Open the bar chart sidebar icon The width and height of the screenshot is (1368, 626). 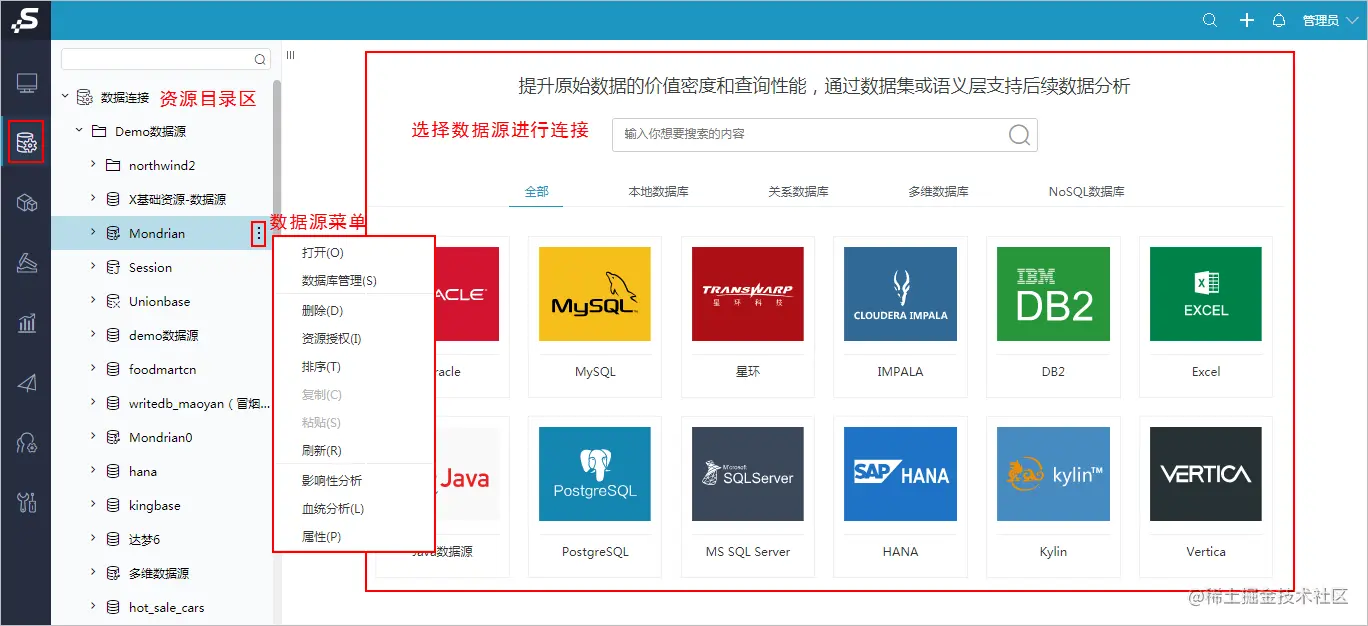(x=27, y=323)
